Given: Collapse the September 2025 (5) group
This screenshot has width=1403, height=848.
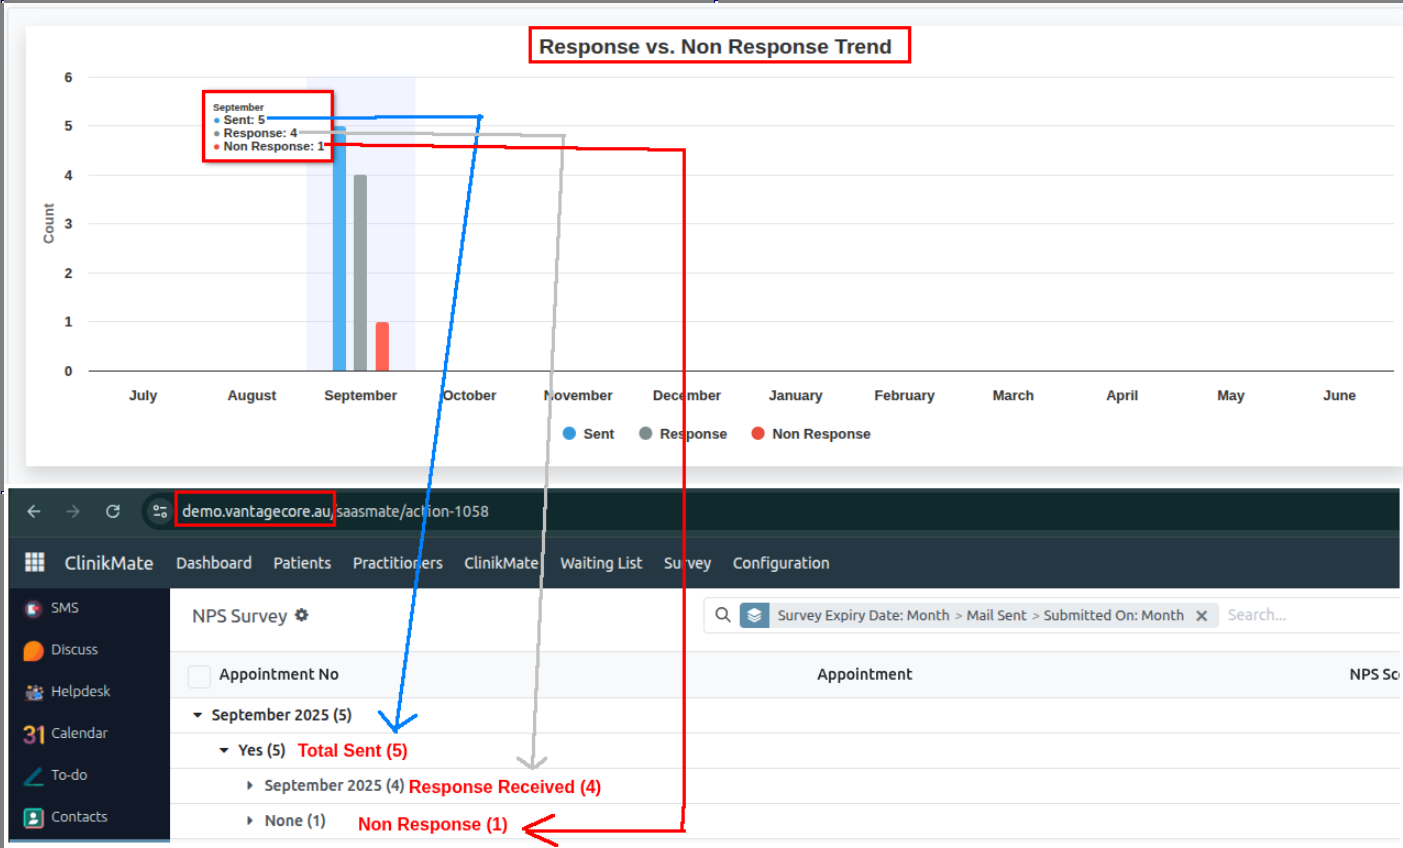Looking at the screenshot, I should pyautogui.click(x=198, y=715).
